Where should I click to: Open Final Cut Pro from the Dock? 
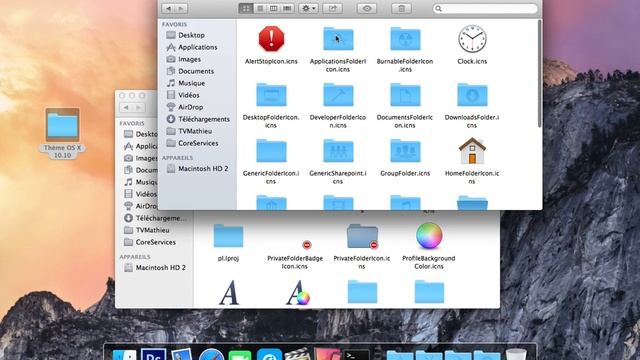(x=298, y=354)
